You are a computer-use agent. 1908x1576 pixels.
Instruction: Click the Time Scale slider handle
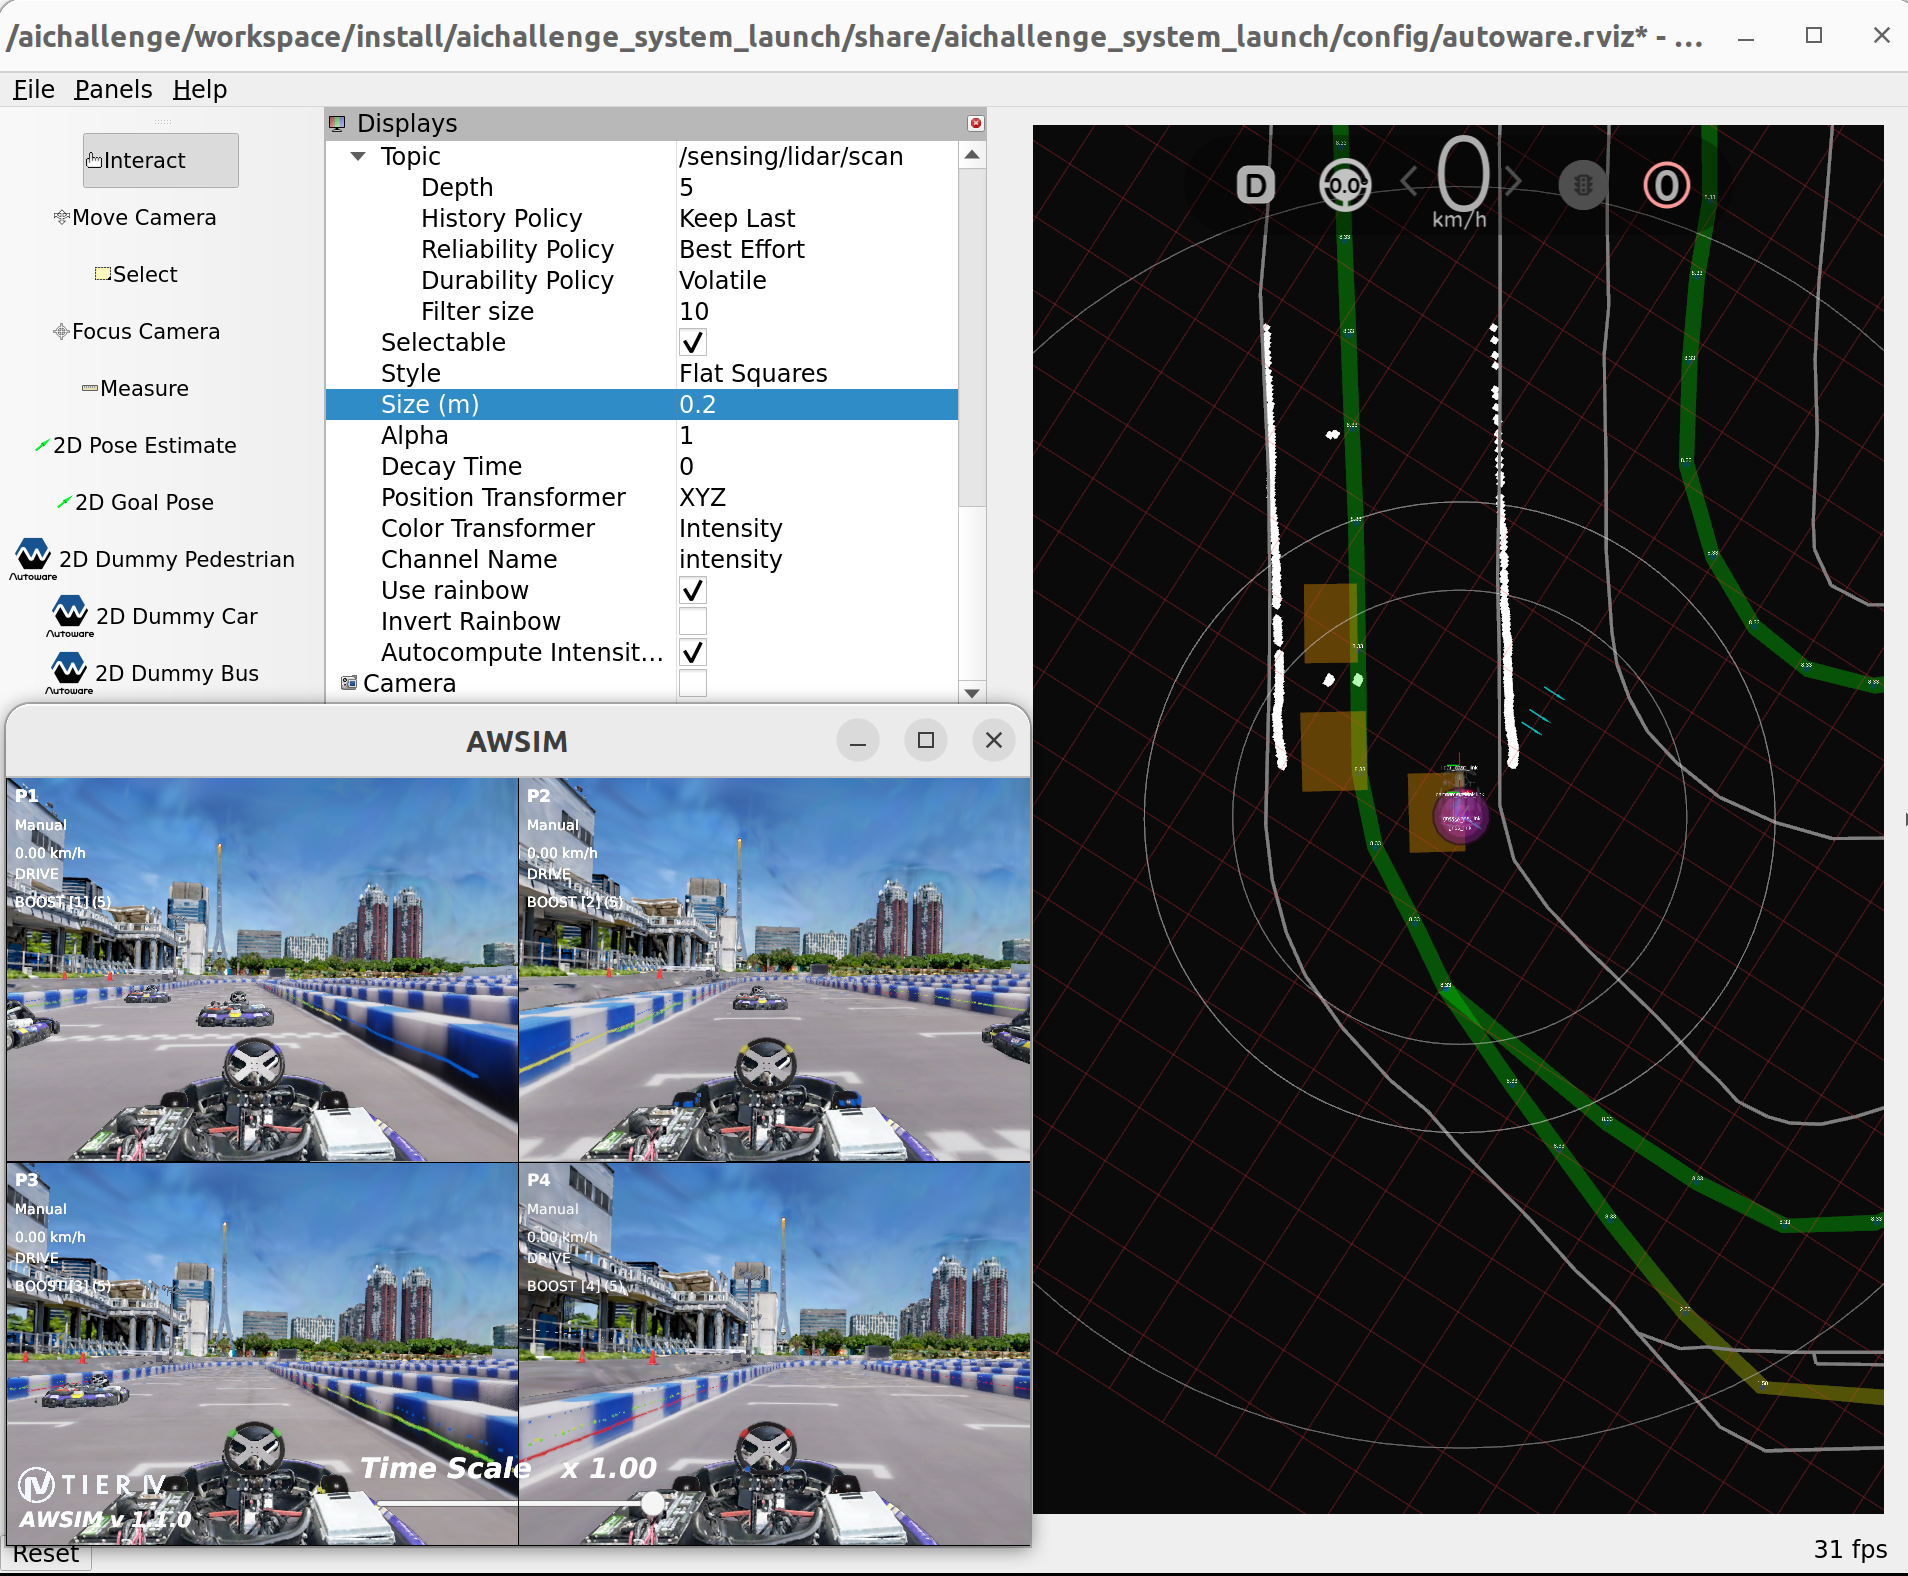[x=652, y=1502]
